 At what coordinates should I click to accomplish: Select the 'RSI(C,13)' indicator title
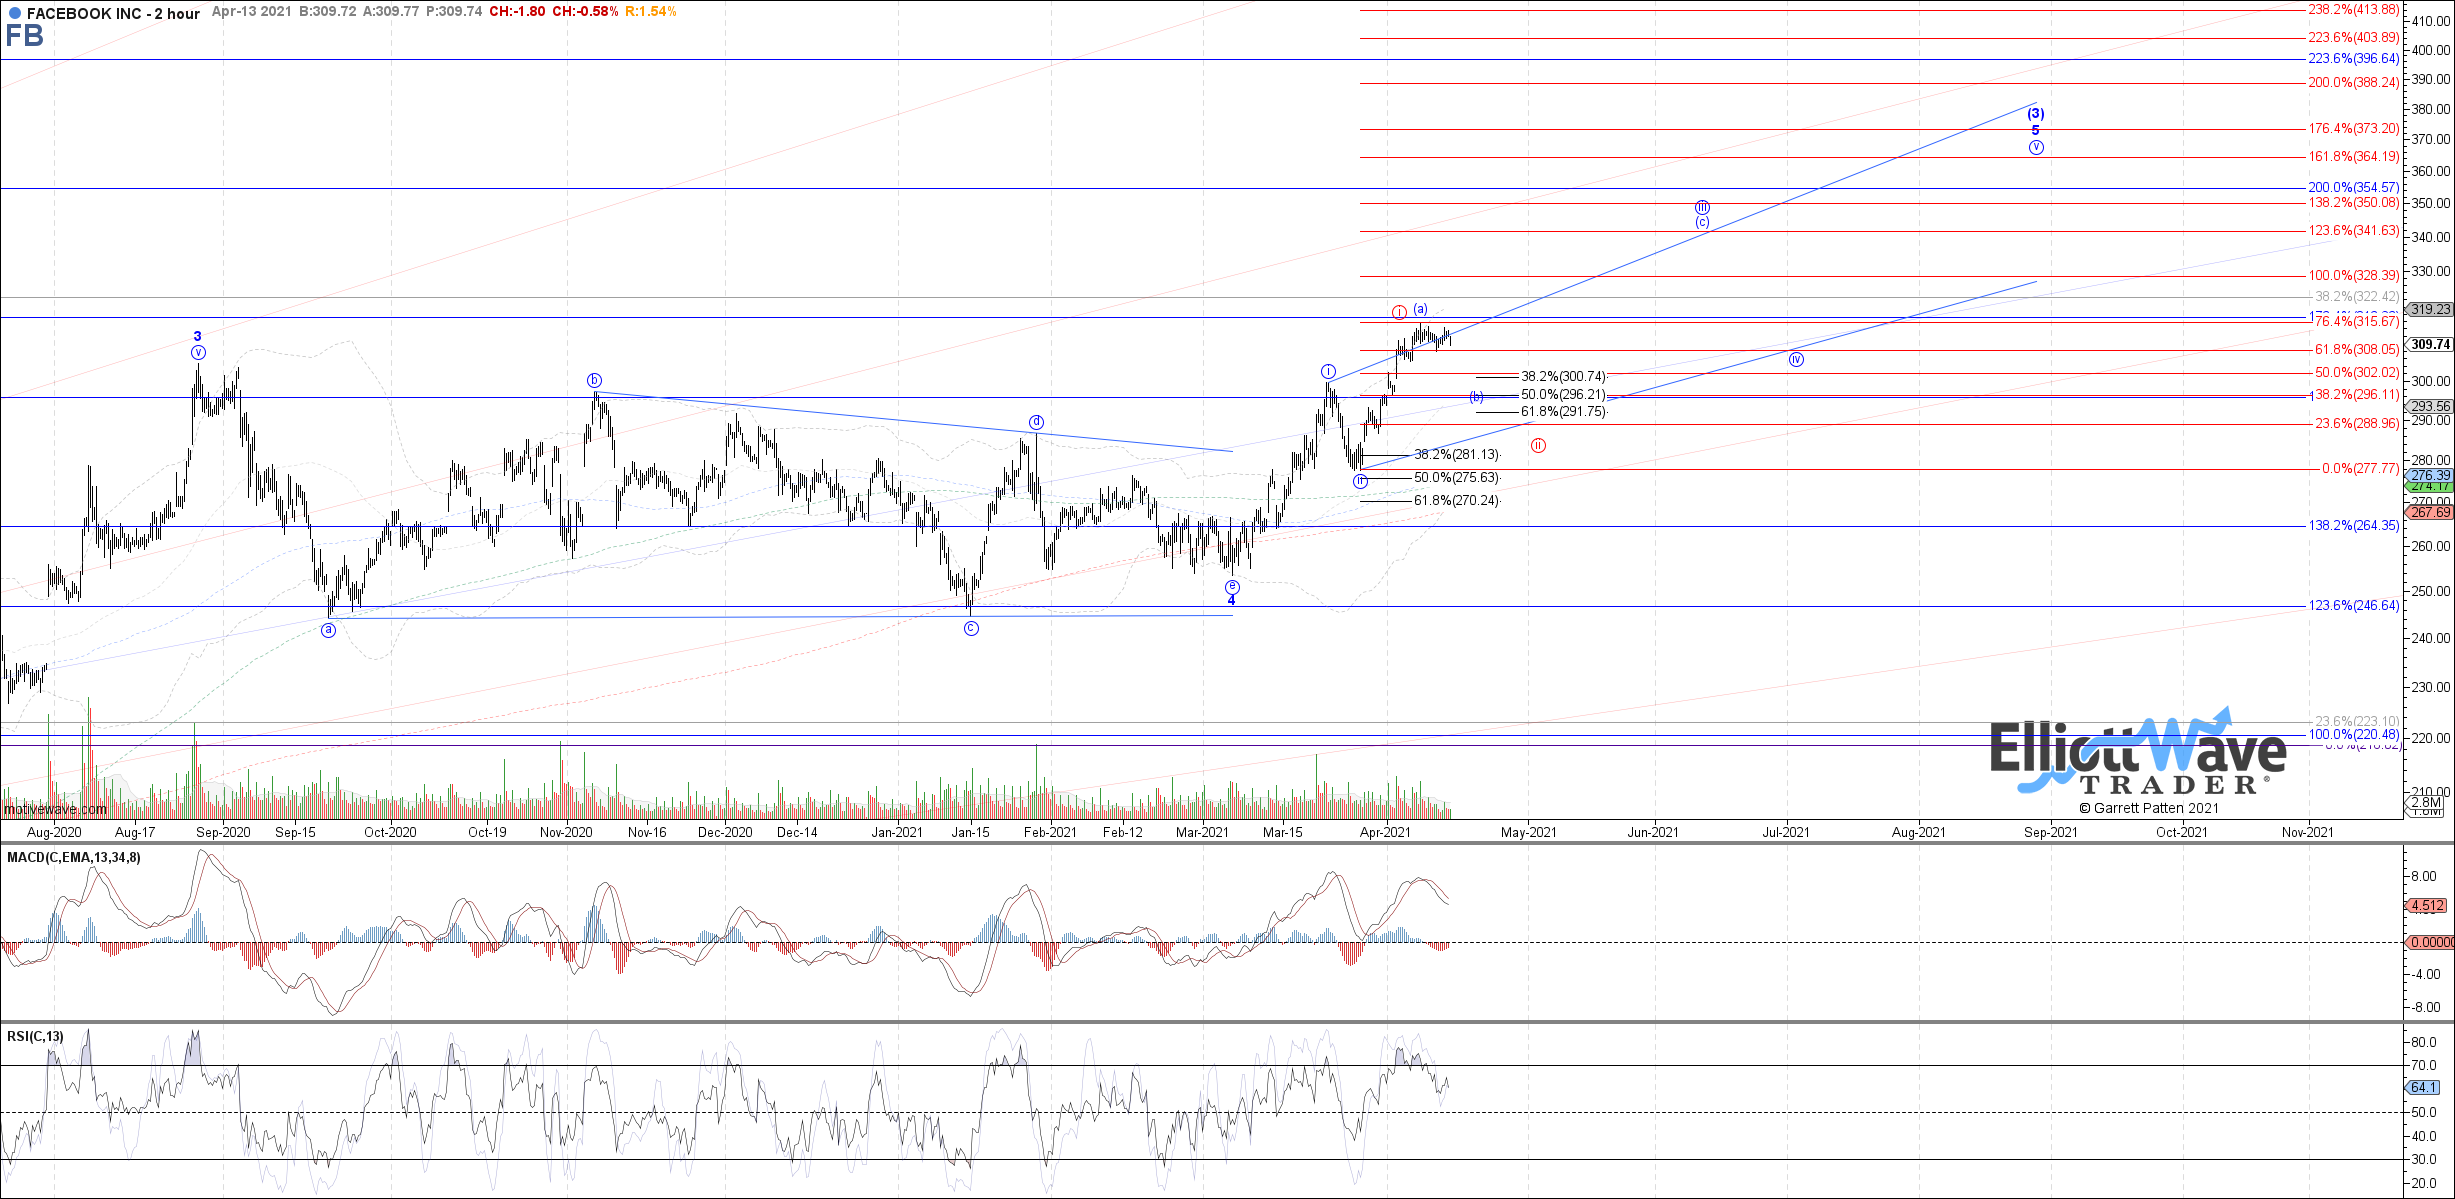pos(35,1037)
